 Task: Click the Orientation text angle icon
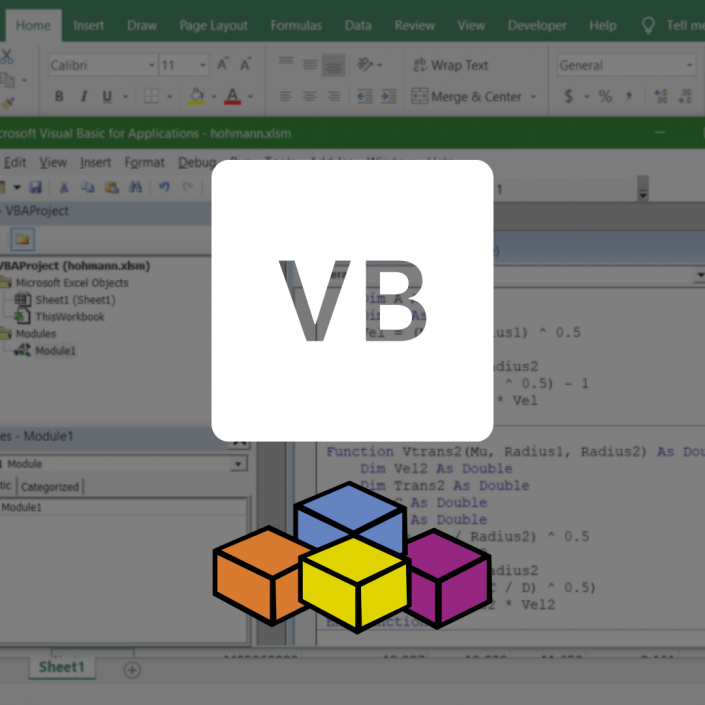tap(365, 64)
